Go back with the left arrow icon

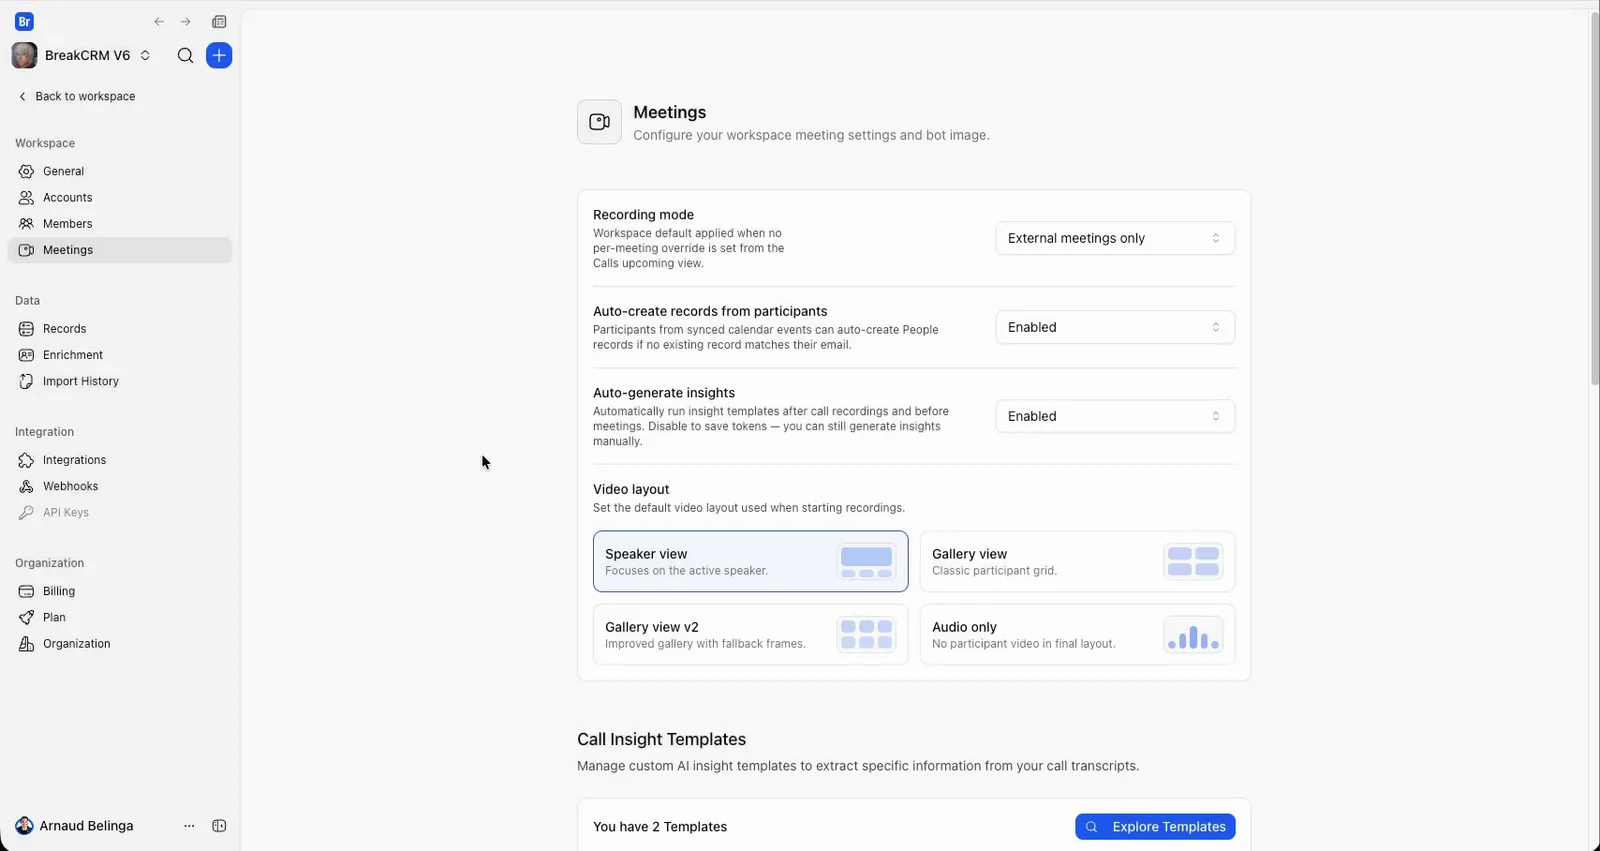pyautogui.click(x=159, y=22)
